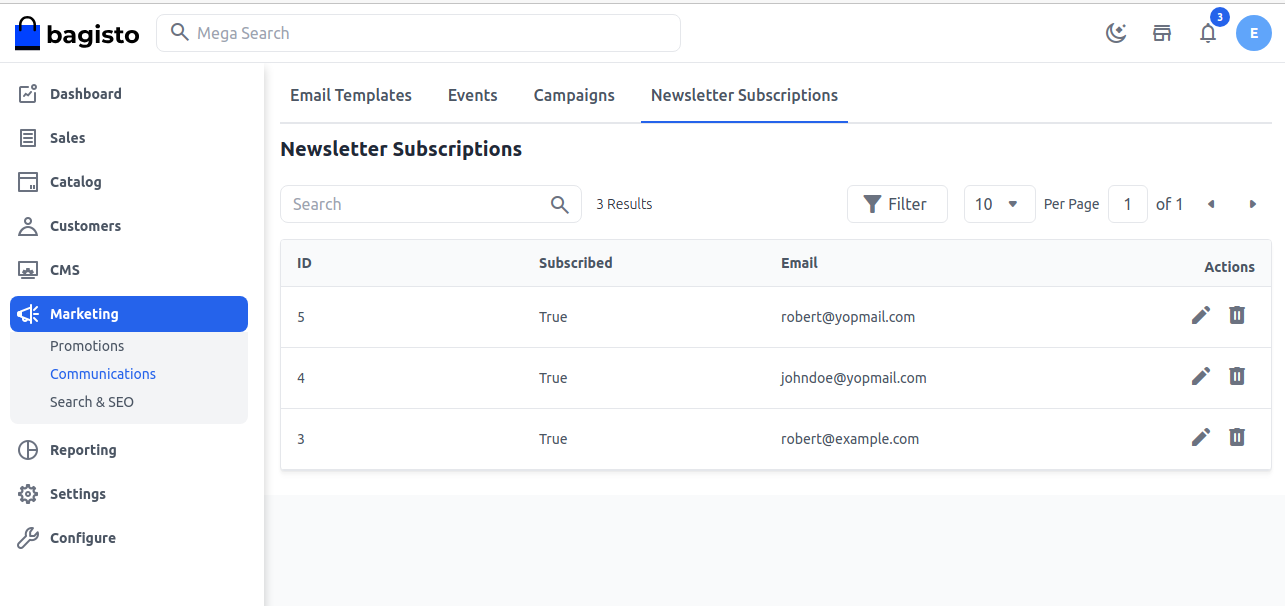Open notifications via the bell icon
Image resolution: width=1285 pixels, height=606 pixels.
coord(1208,33)
